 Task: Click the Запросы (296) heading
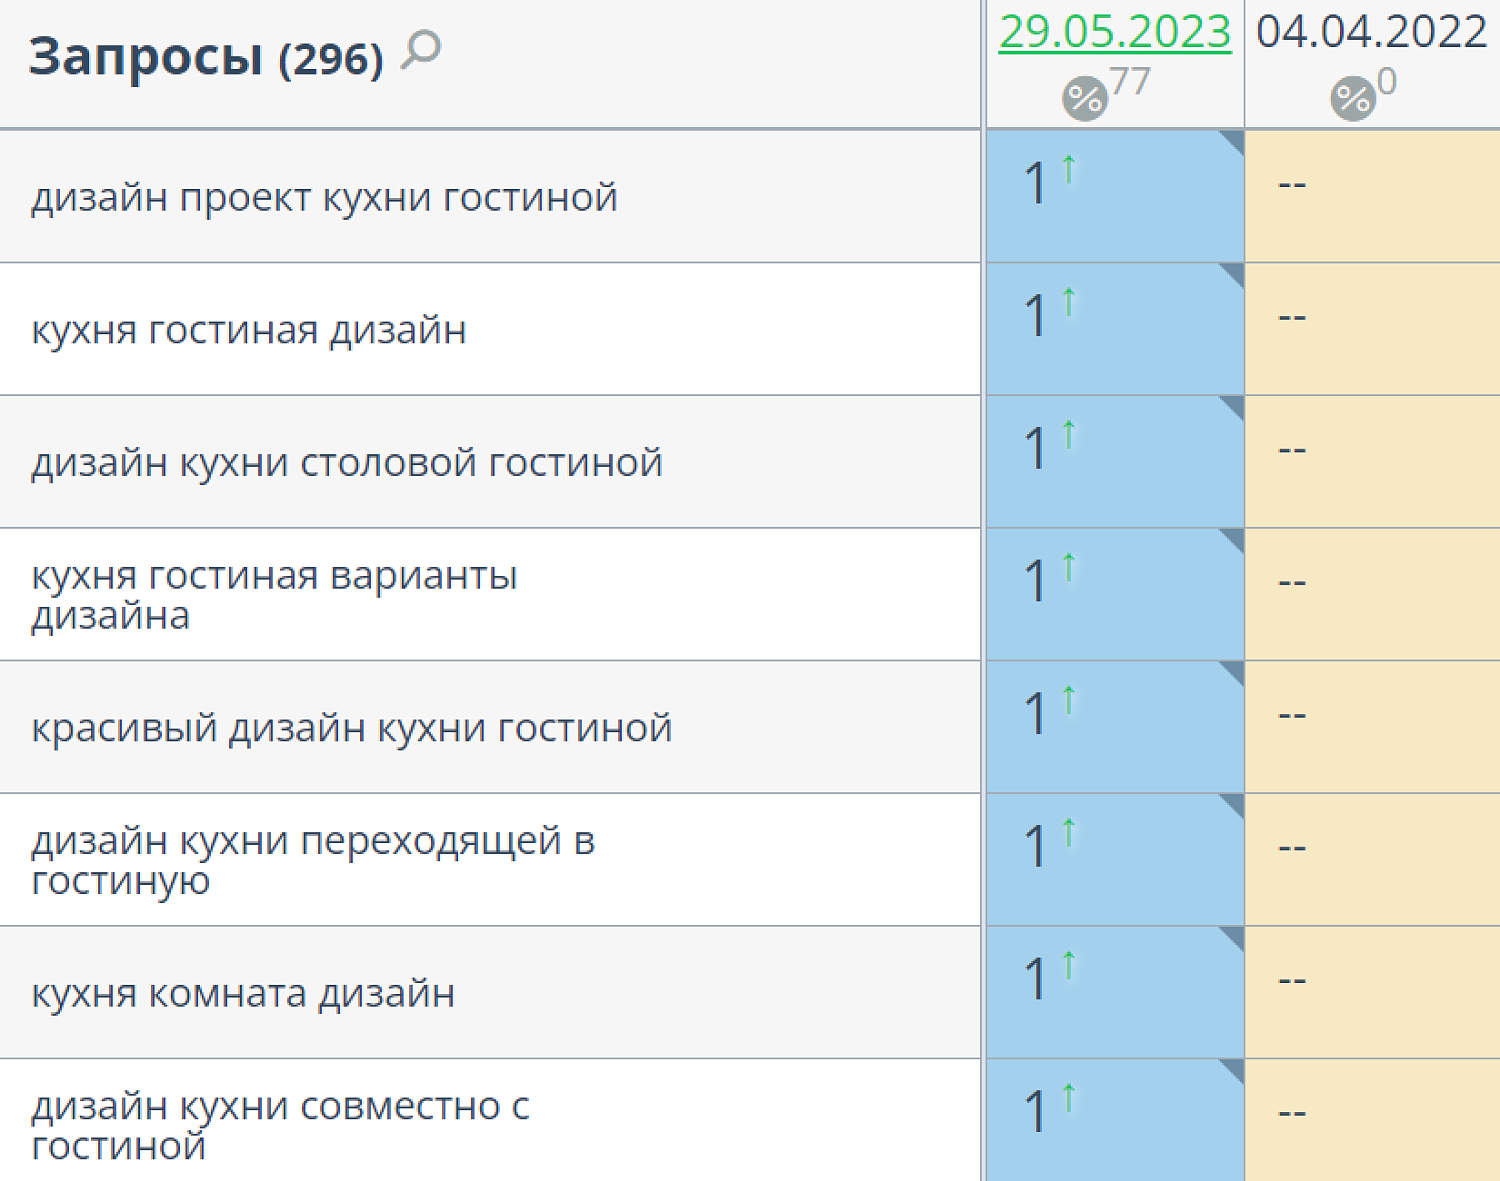point(206,57)
